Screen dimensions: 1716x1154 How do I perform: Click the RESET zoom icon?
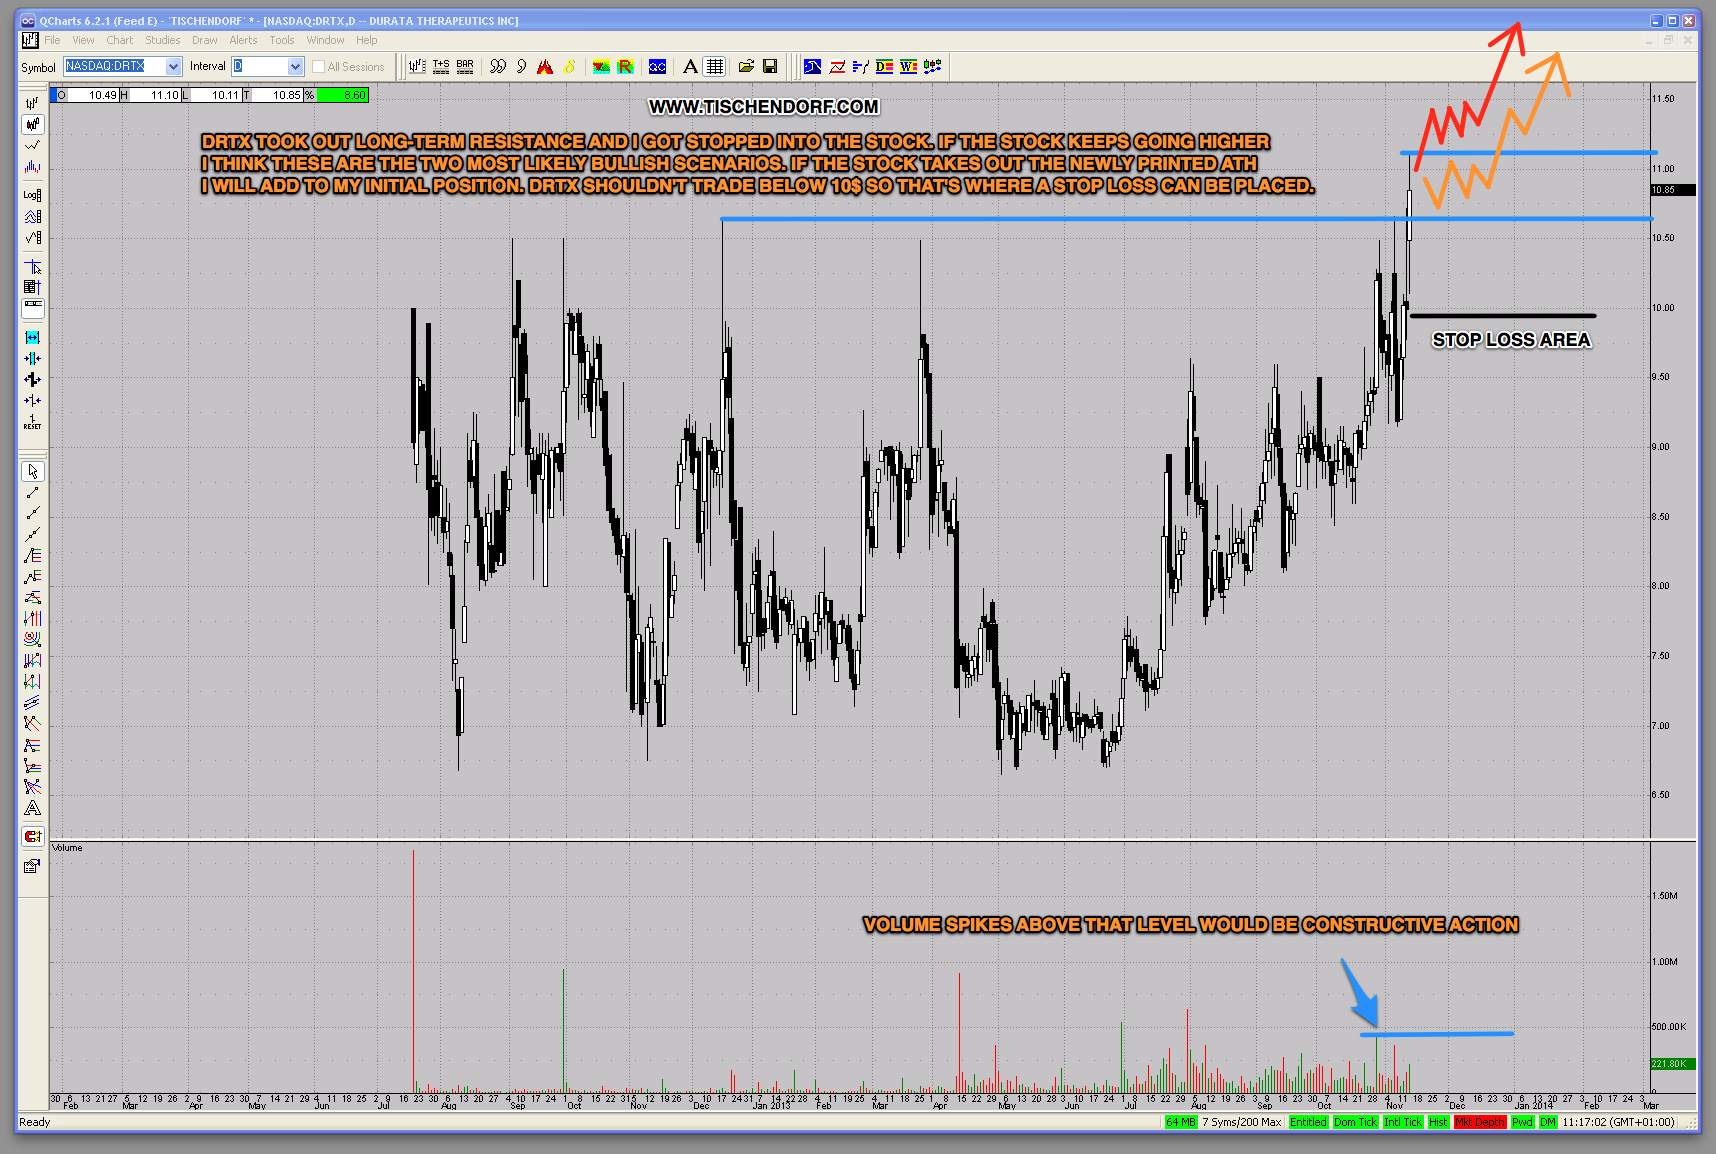pyautogui.click(x=33, y=422)
